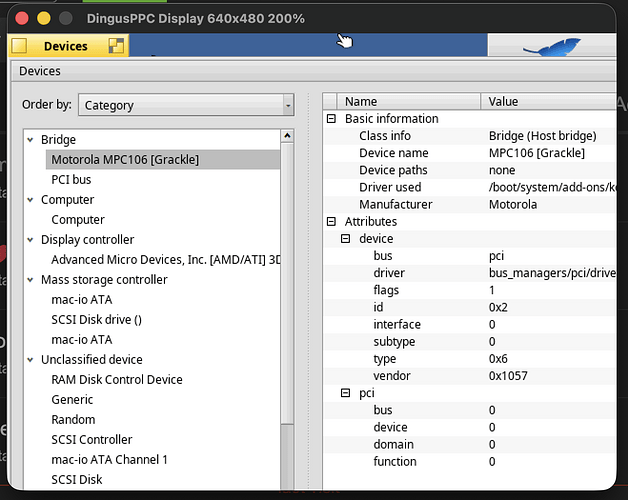
Task: Collapse the pci attributes group
Action: pyautogui.click(x=345, y=393)
